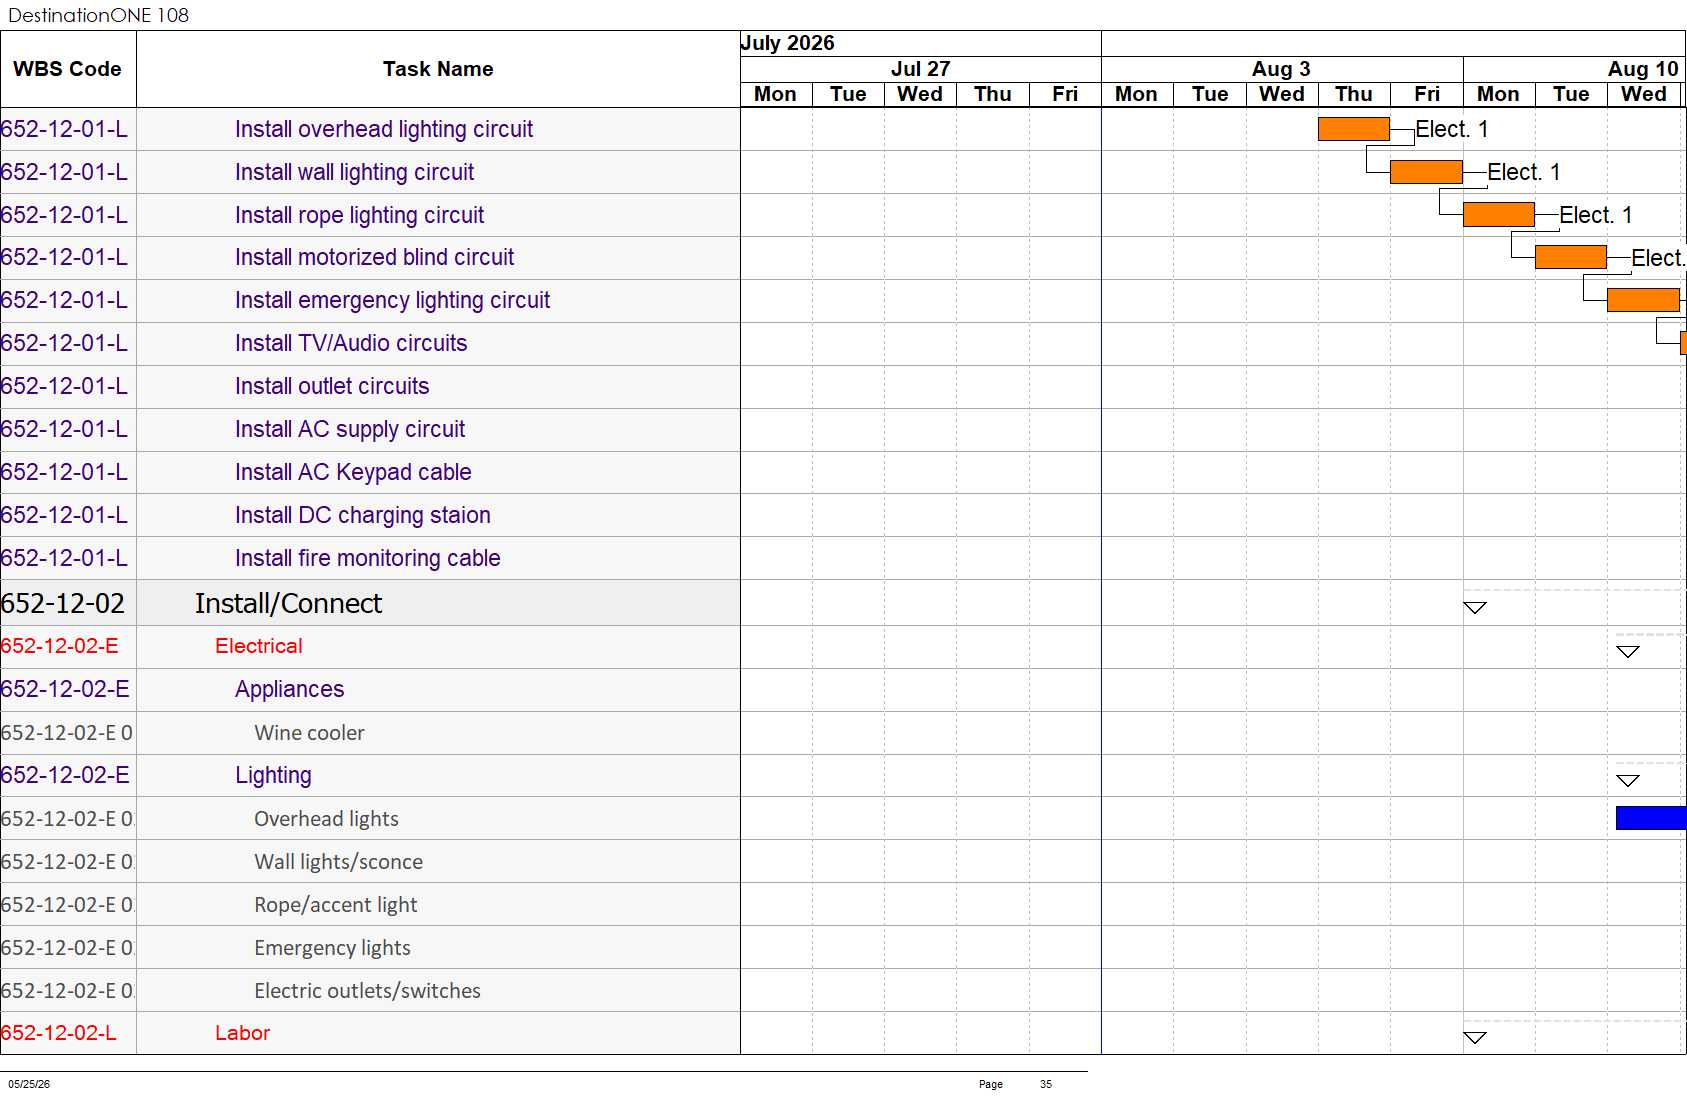The image size is (1687, 1097).
Task: Click the DestinationONE 108 title text
Action: 98,15
